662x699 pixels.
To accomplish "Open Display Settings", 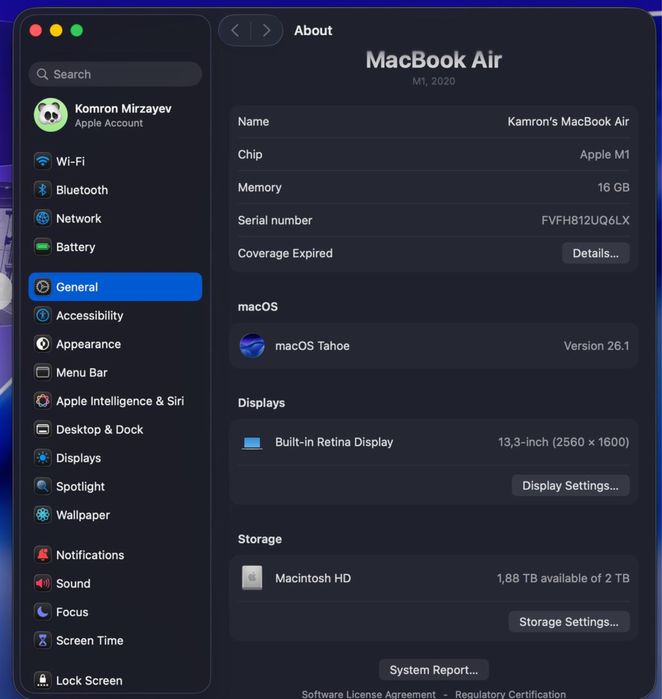I will tap(570, 485).
